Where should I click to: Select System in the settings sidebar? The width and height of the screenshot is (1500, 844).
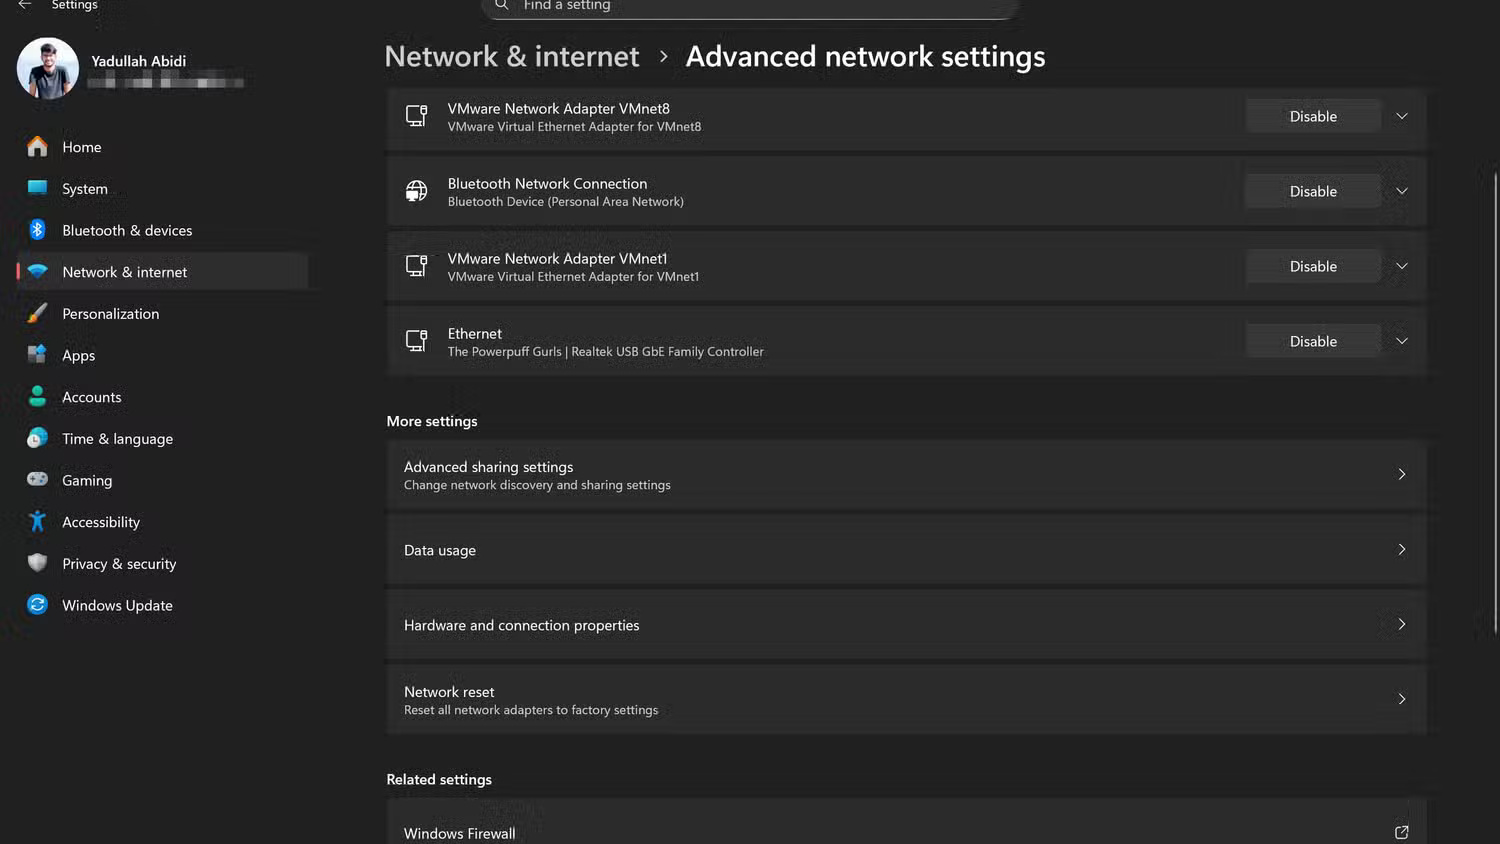[x=84, y=188]
